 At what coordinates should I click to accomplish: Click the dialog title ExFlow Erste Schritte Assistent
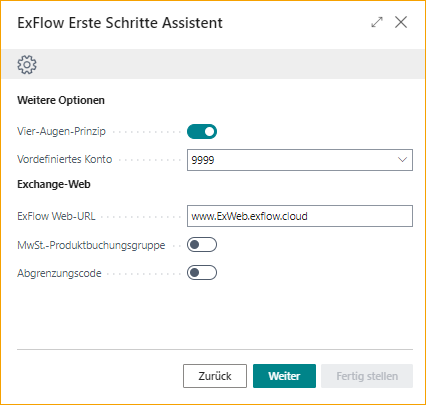[120, 23]
